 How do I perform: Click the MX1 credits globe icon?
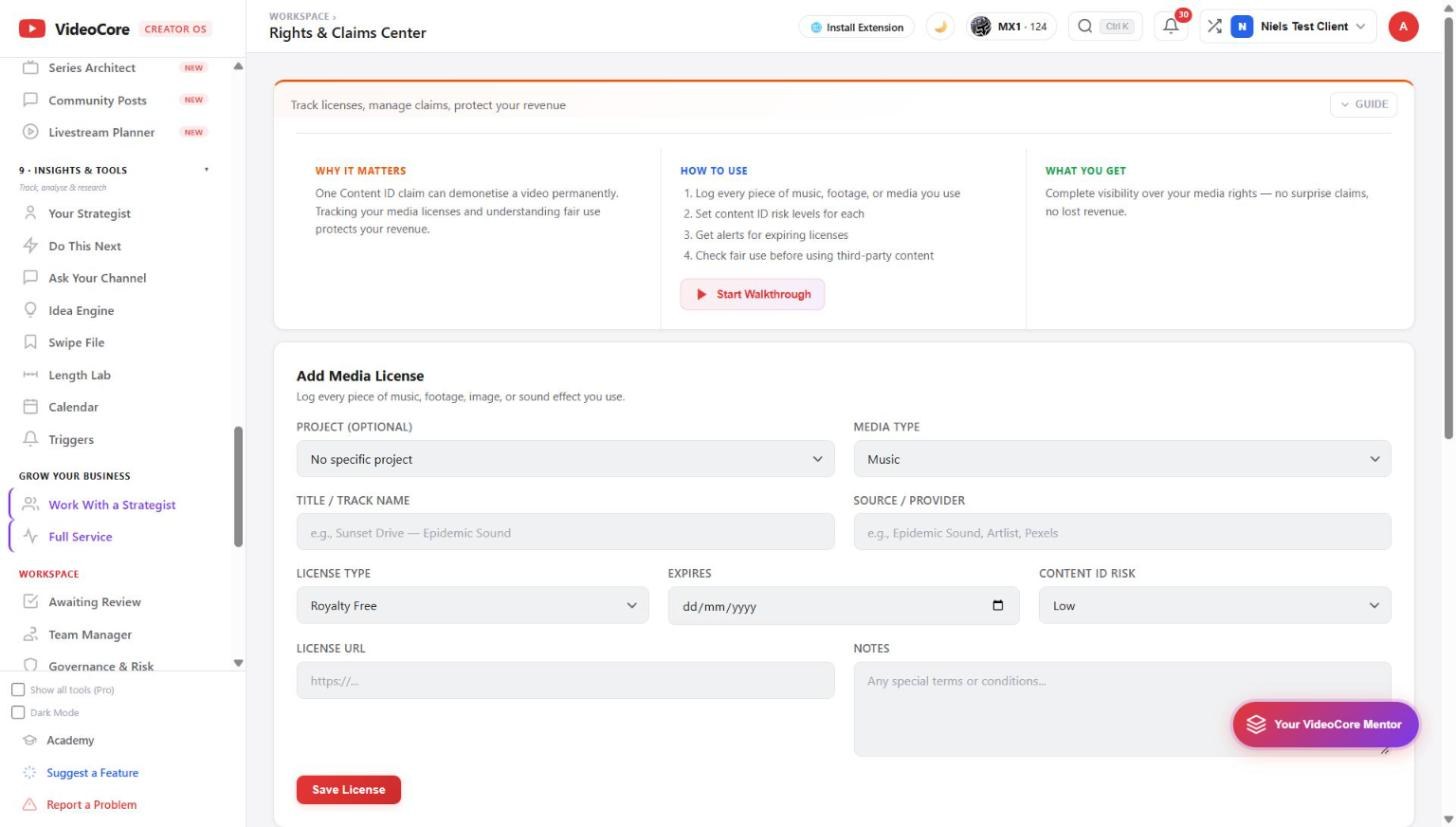[x=980, y=27]
